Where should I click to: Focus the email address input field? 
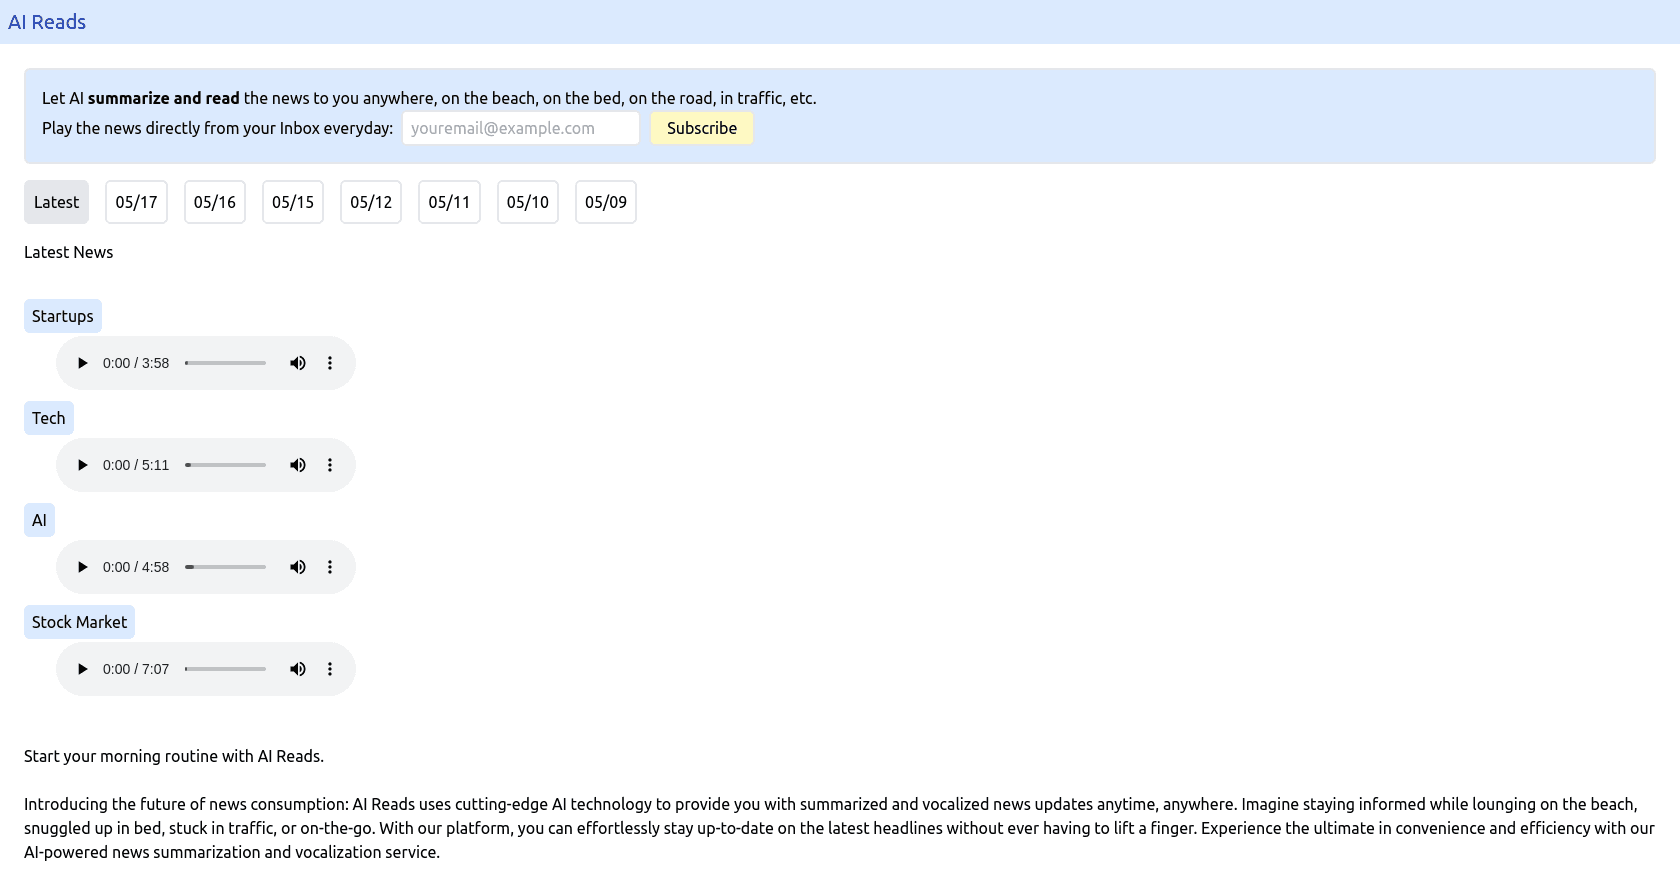tap(520, 128)
